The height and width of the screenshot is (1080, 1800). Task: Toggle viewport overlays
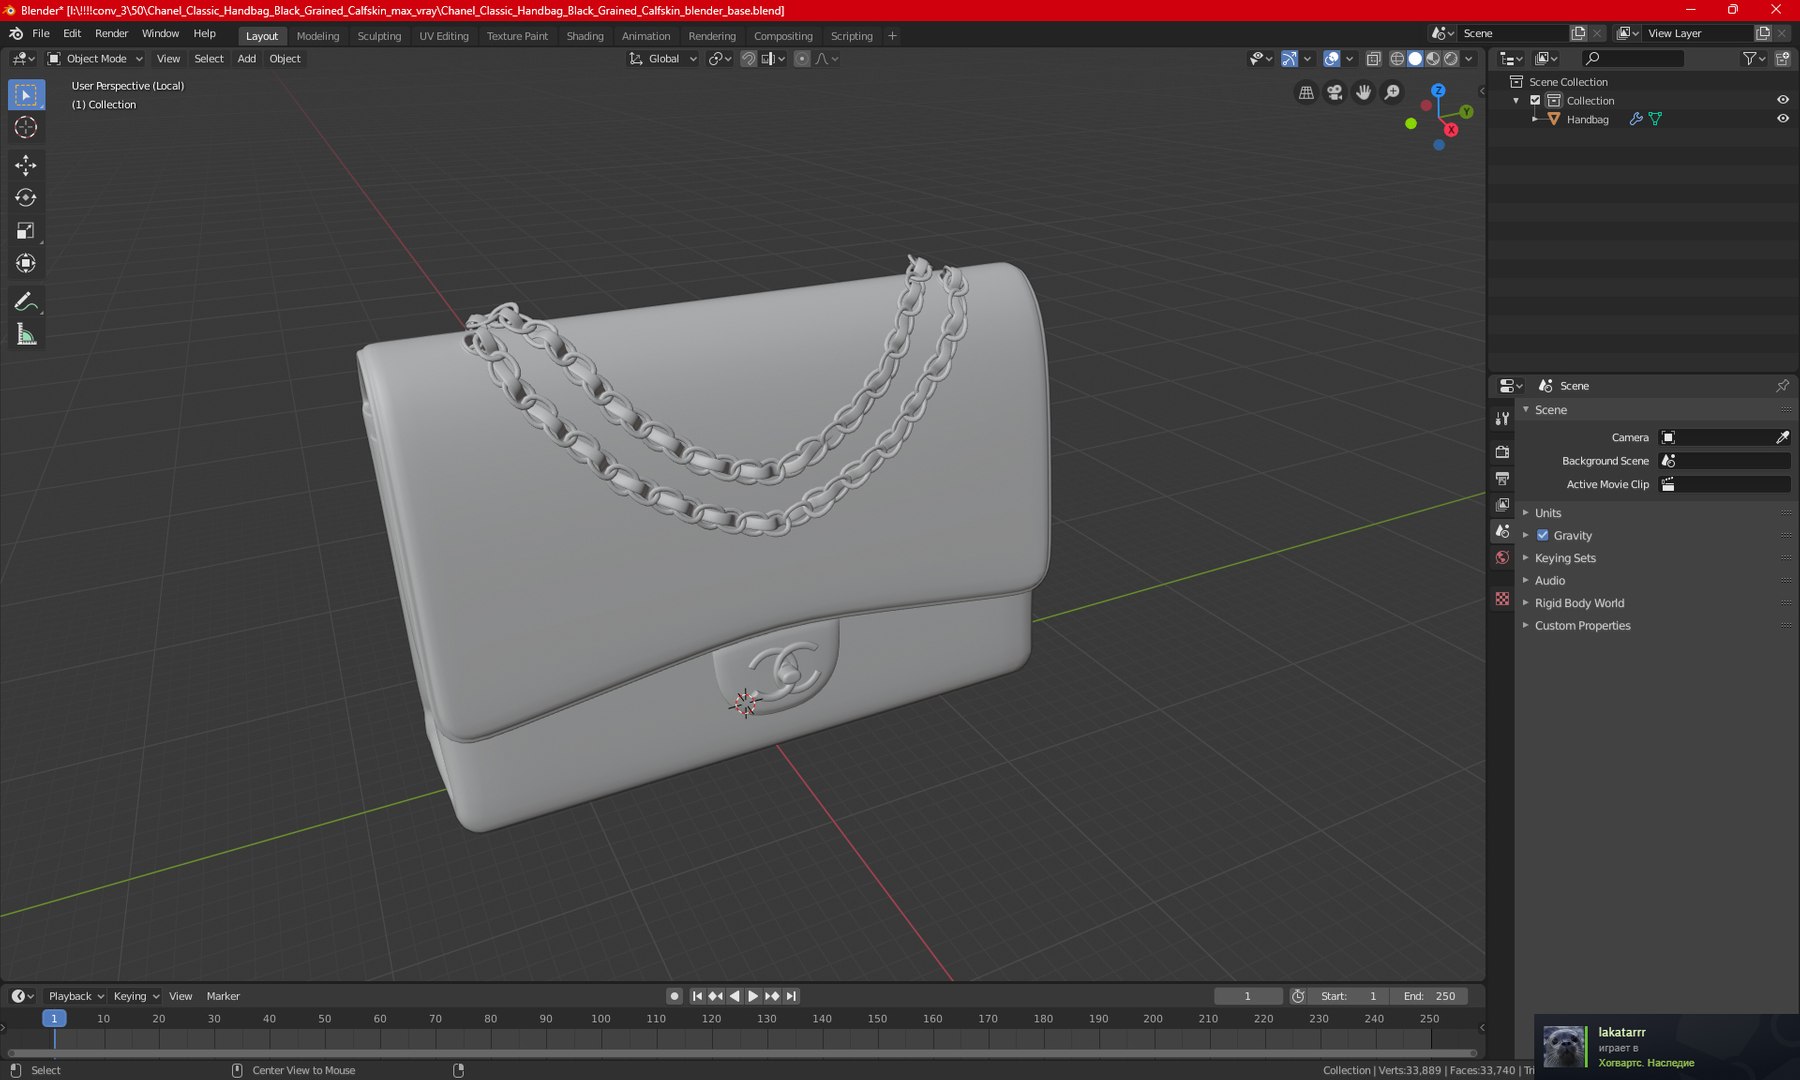tap(1332, 59)
